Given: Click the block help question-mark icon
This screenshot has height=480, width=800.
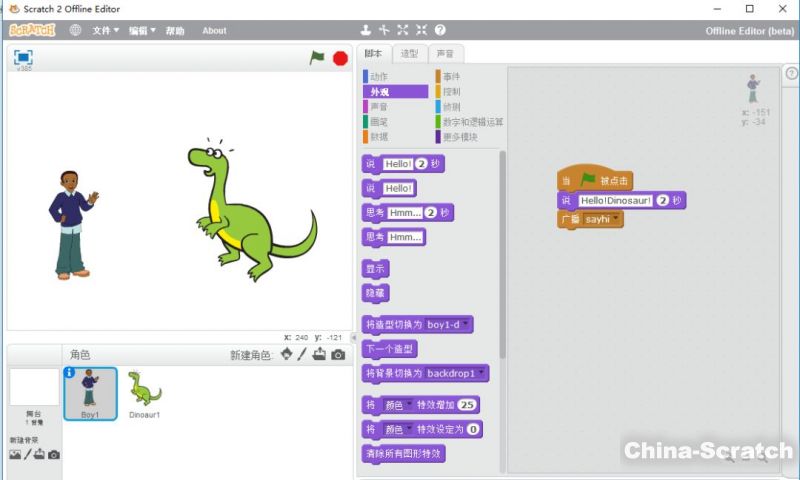Looking at the screenshot, I should click(440, 30).
